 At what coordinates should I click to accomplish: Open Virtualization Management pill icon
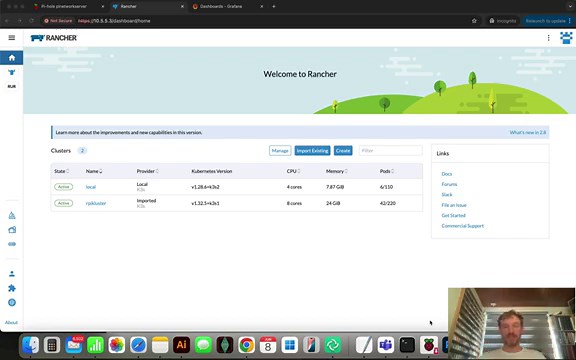[12, 244]
